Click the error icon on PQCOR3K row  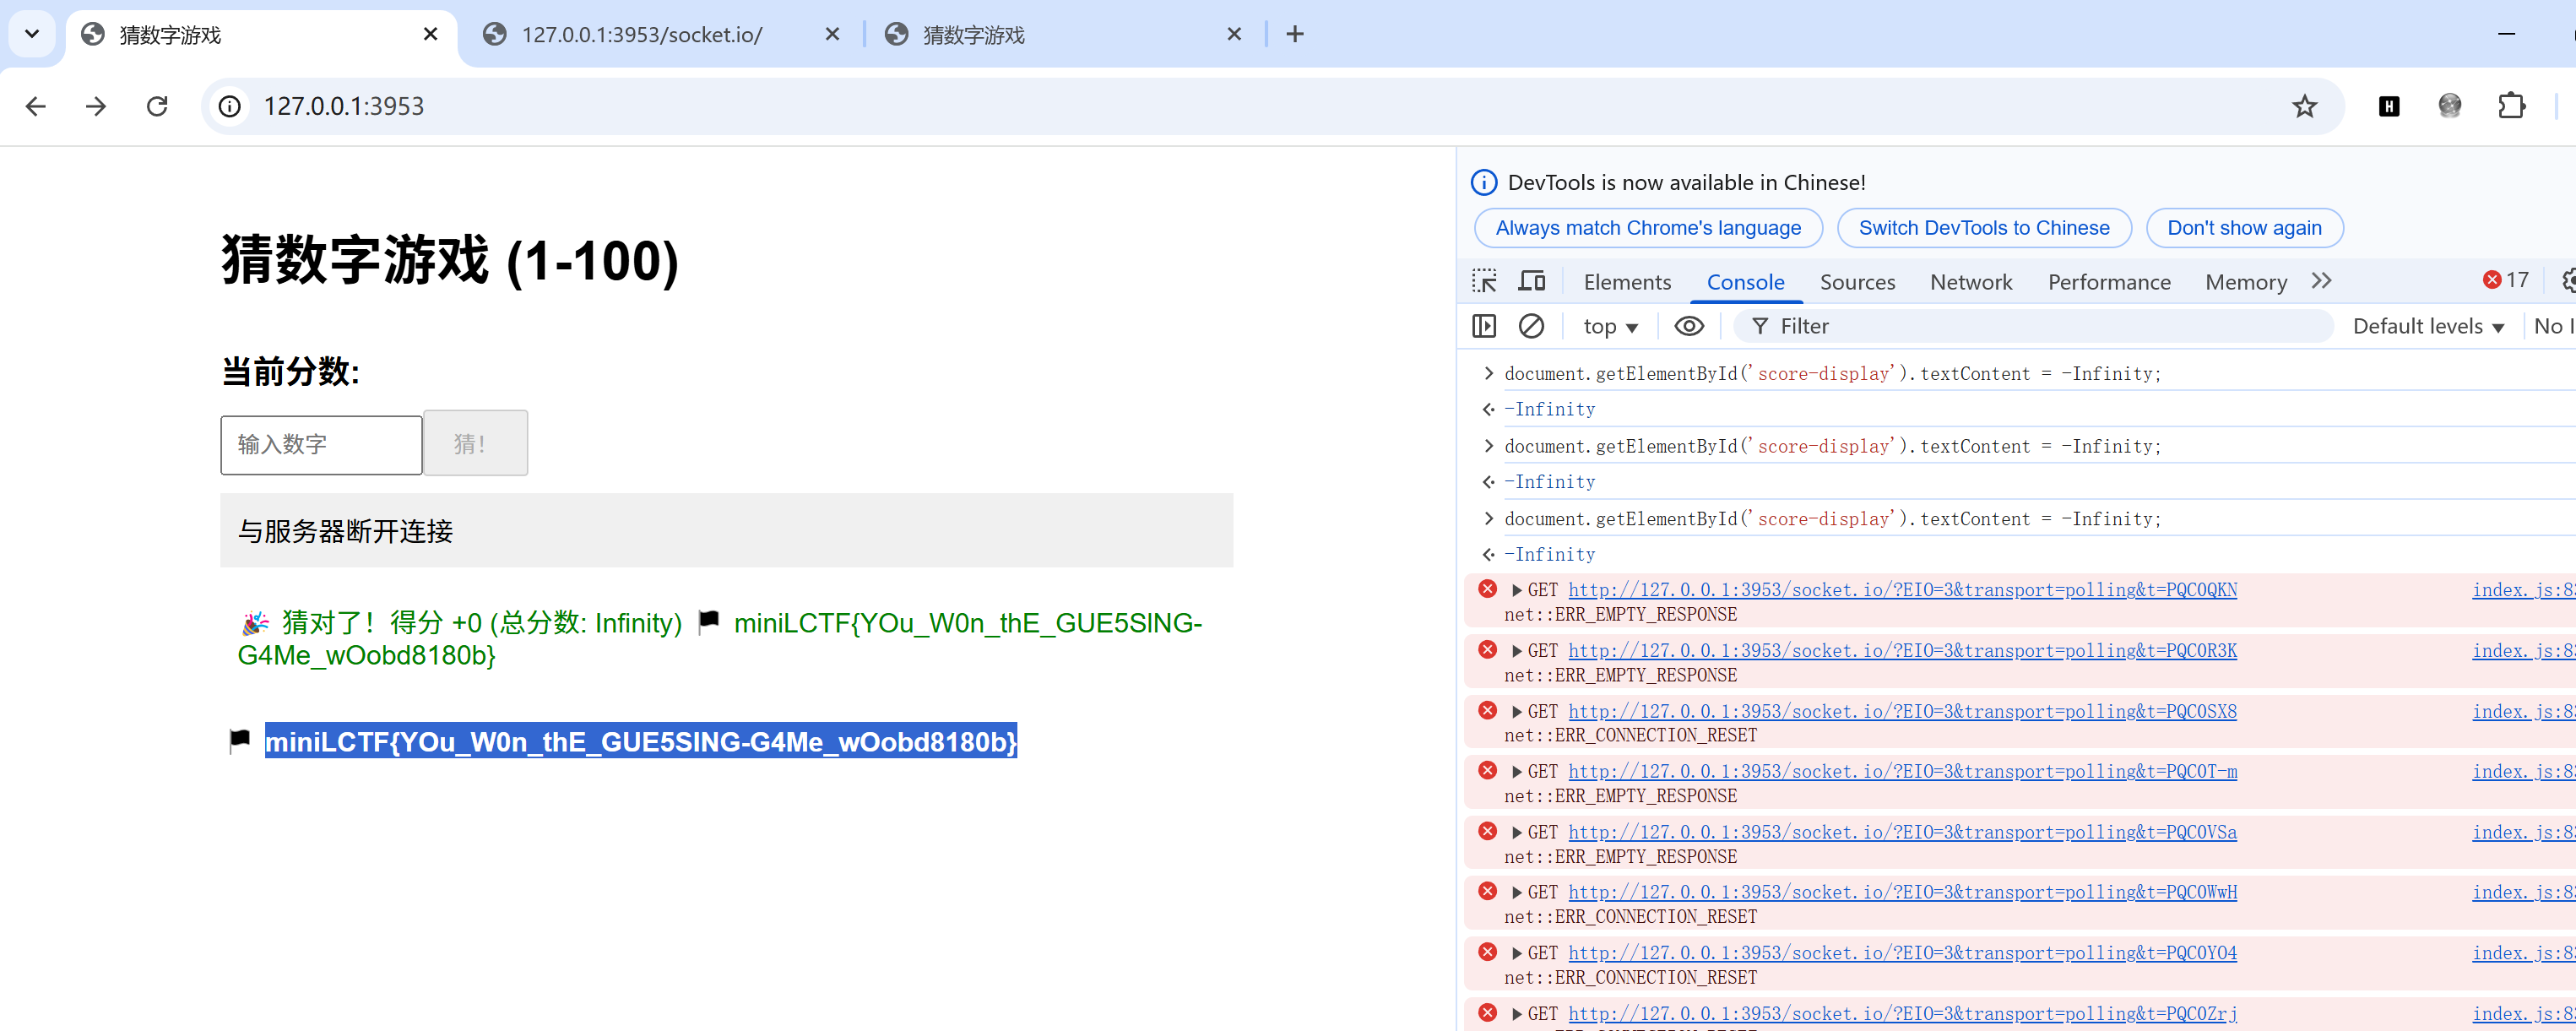click(1488, 650)
